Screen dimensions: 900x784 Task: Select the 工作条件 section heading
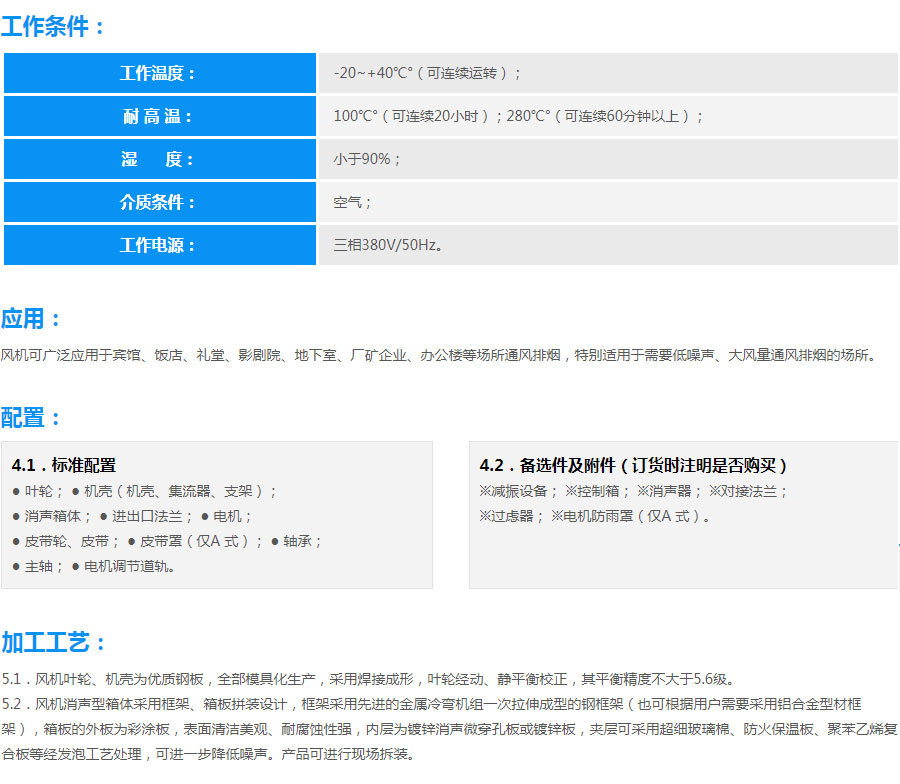coord(53,26)
